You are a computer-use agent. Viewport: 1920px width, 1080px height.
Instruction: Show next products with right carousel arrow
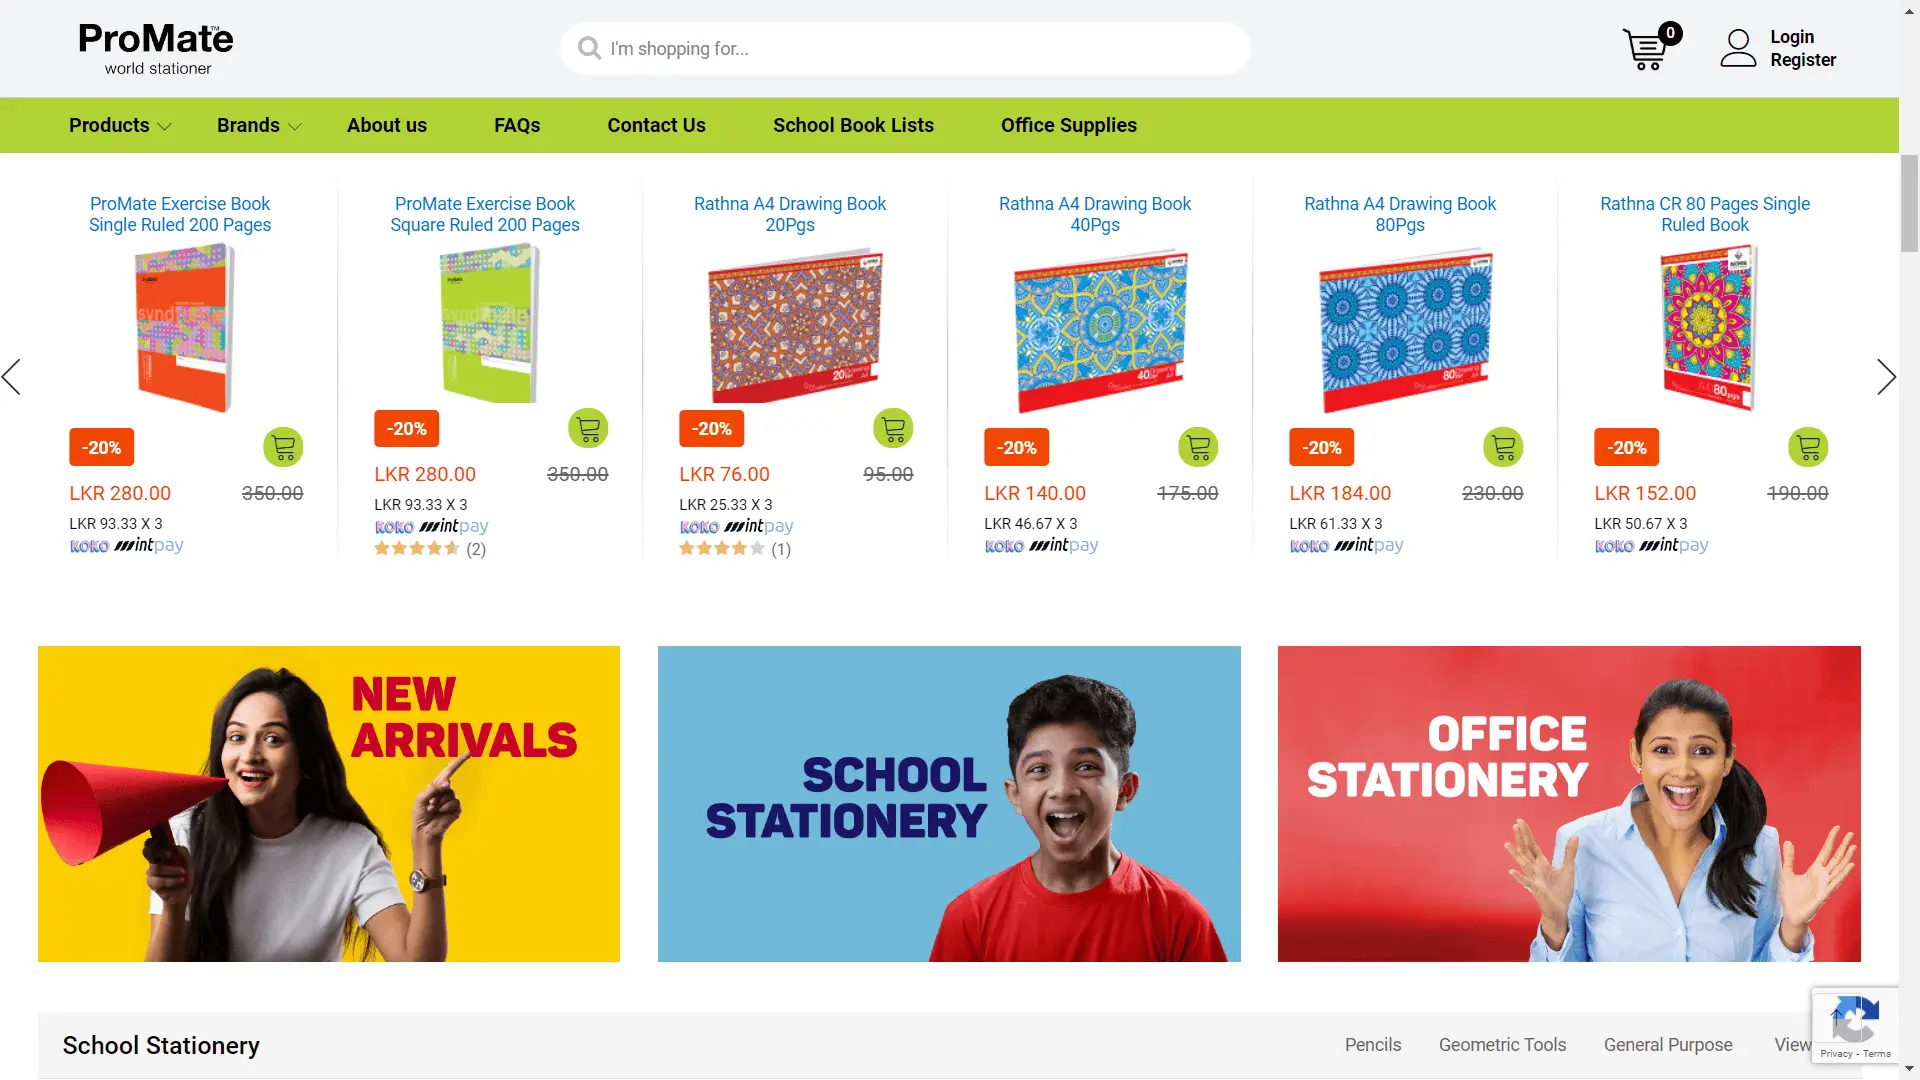pos(1886,377)
